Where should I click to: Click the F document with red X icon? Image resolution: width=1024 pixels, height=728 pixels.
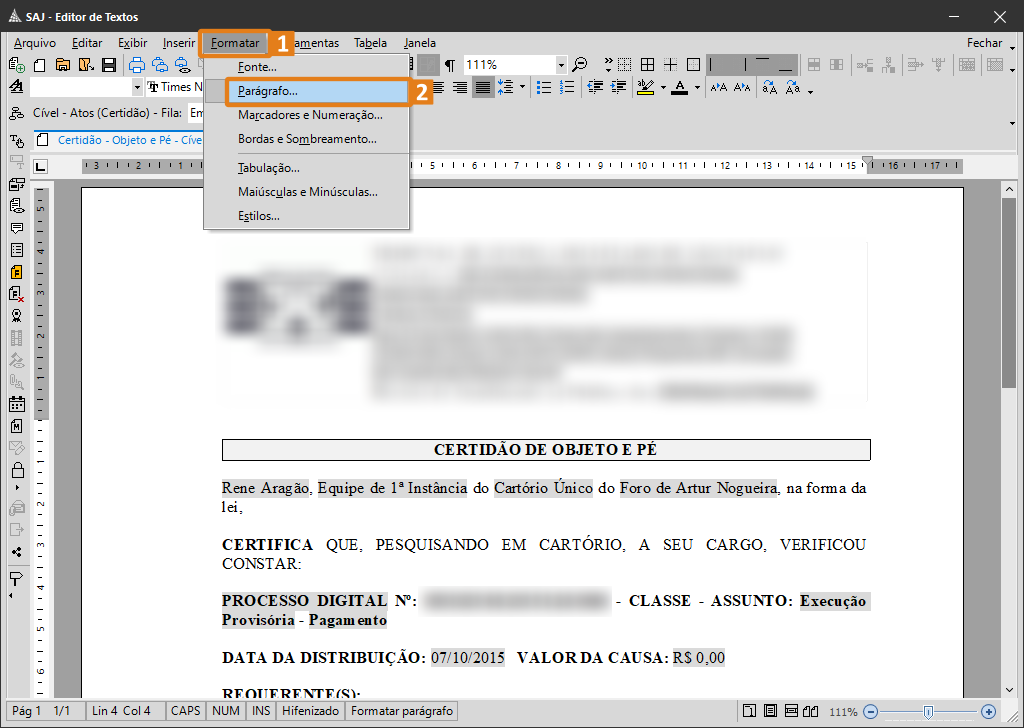pyautogui.click(x=17, y=294)
